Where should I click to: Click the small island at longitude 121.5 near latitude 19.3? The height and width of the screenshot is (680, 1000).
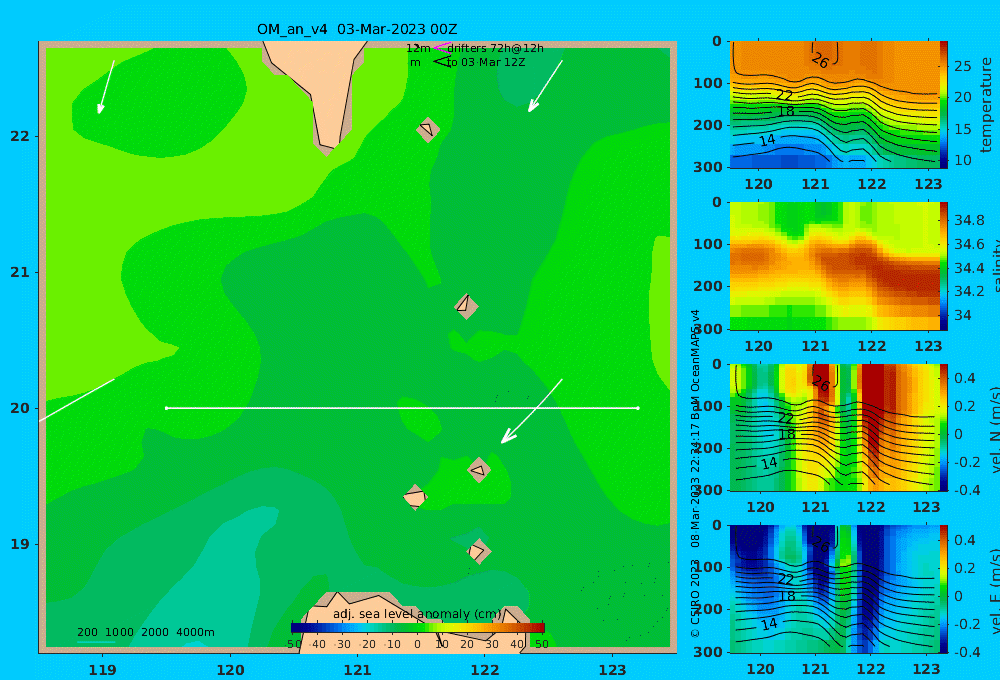(415, 497)
